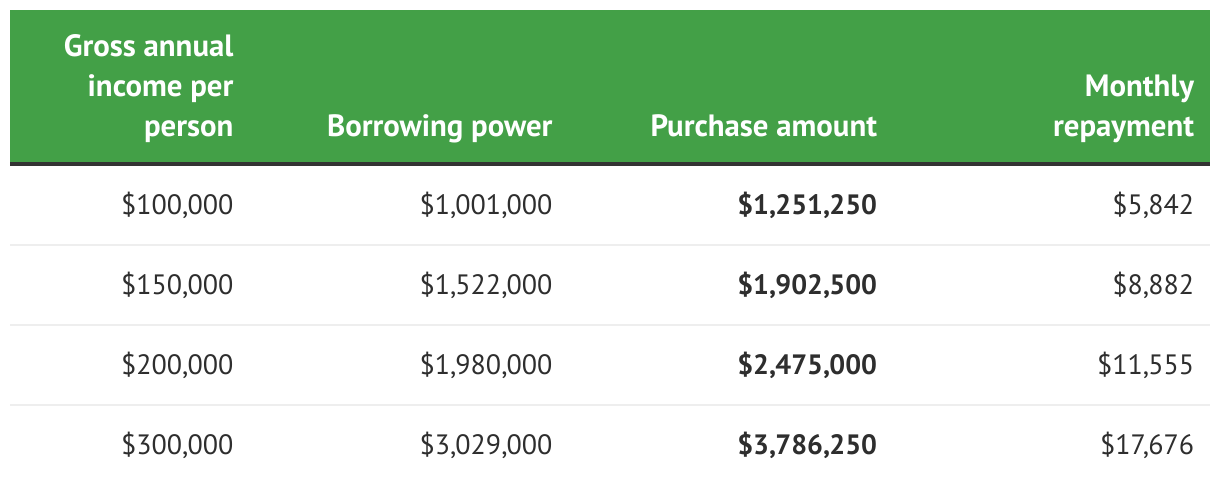Screen dimensions: 1220x494
Task: Click the $1,980,000 borrowing power value
Action: pyautogui.click(x=486, y=365)
